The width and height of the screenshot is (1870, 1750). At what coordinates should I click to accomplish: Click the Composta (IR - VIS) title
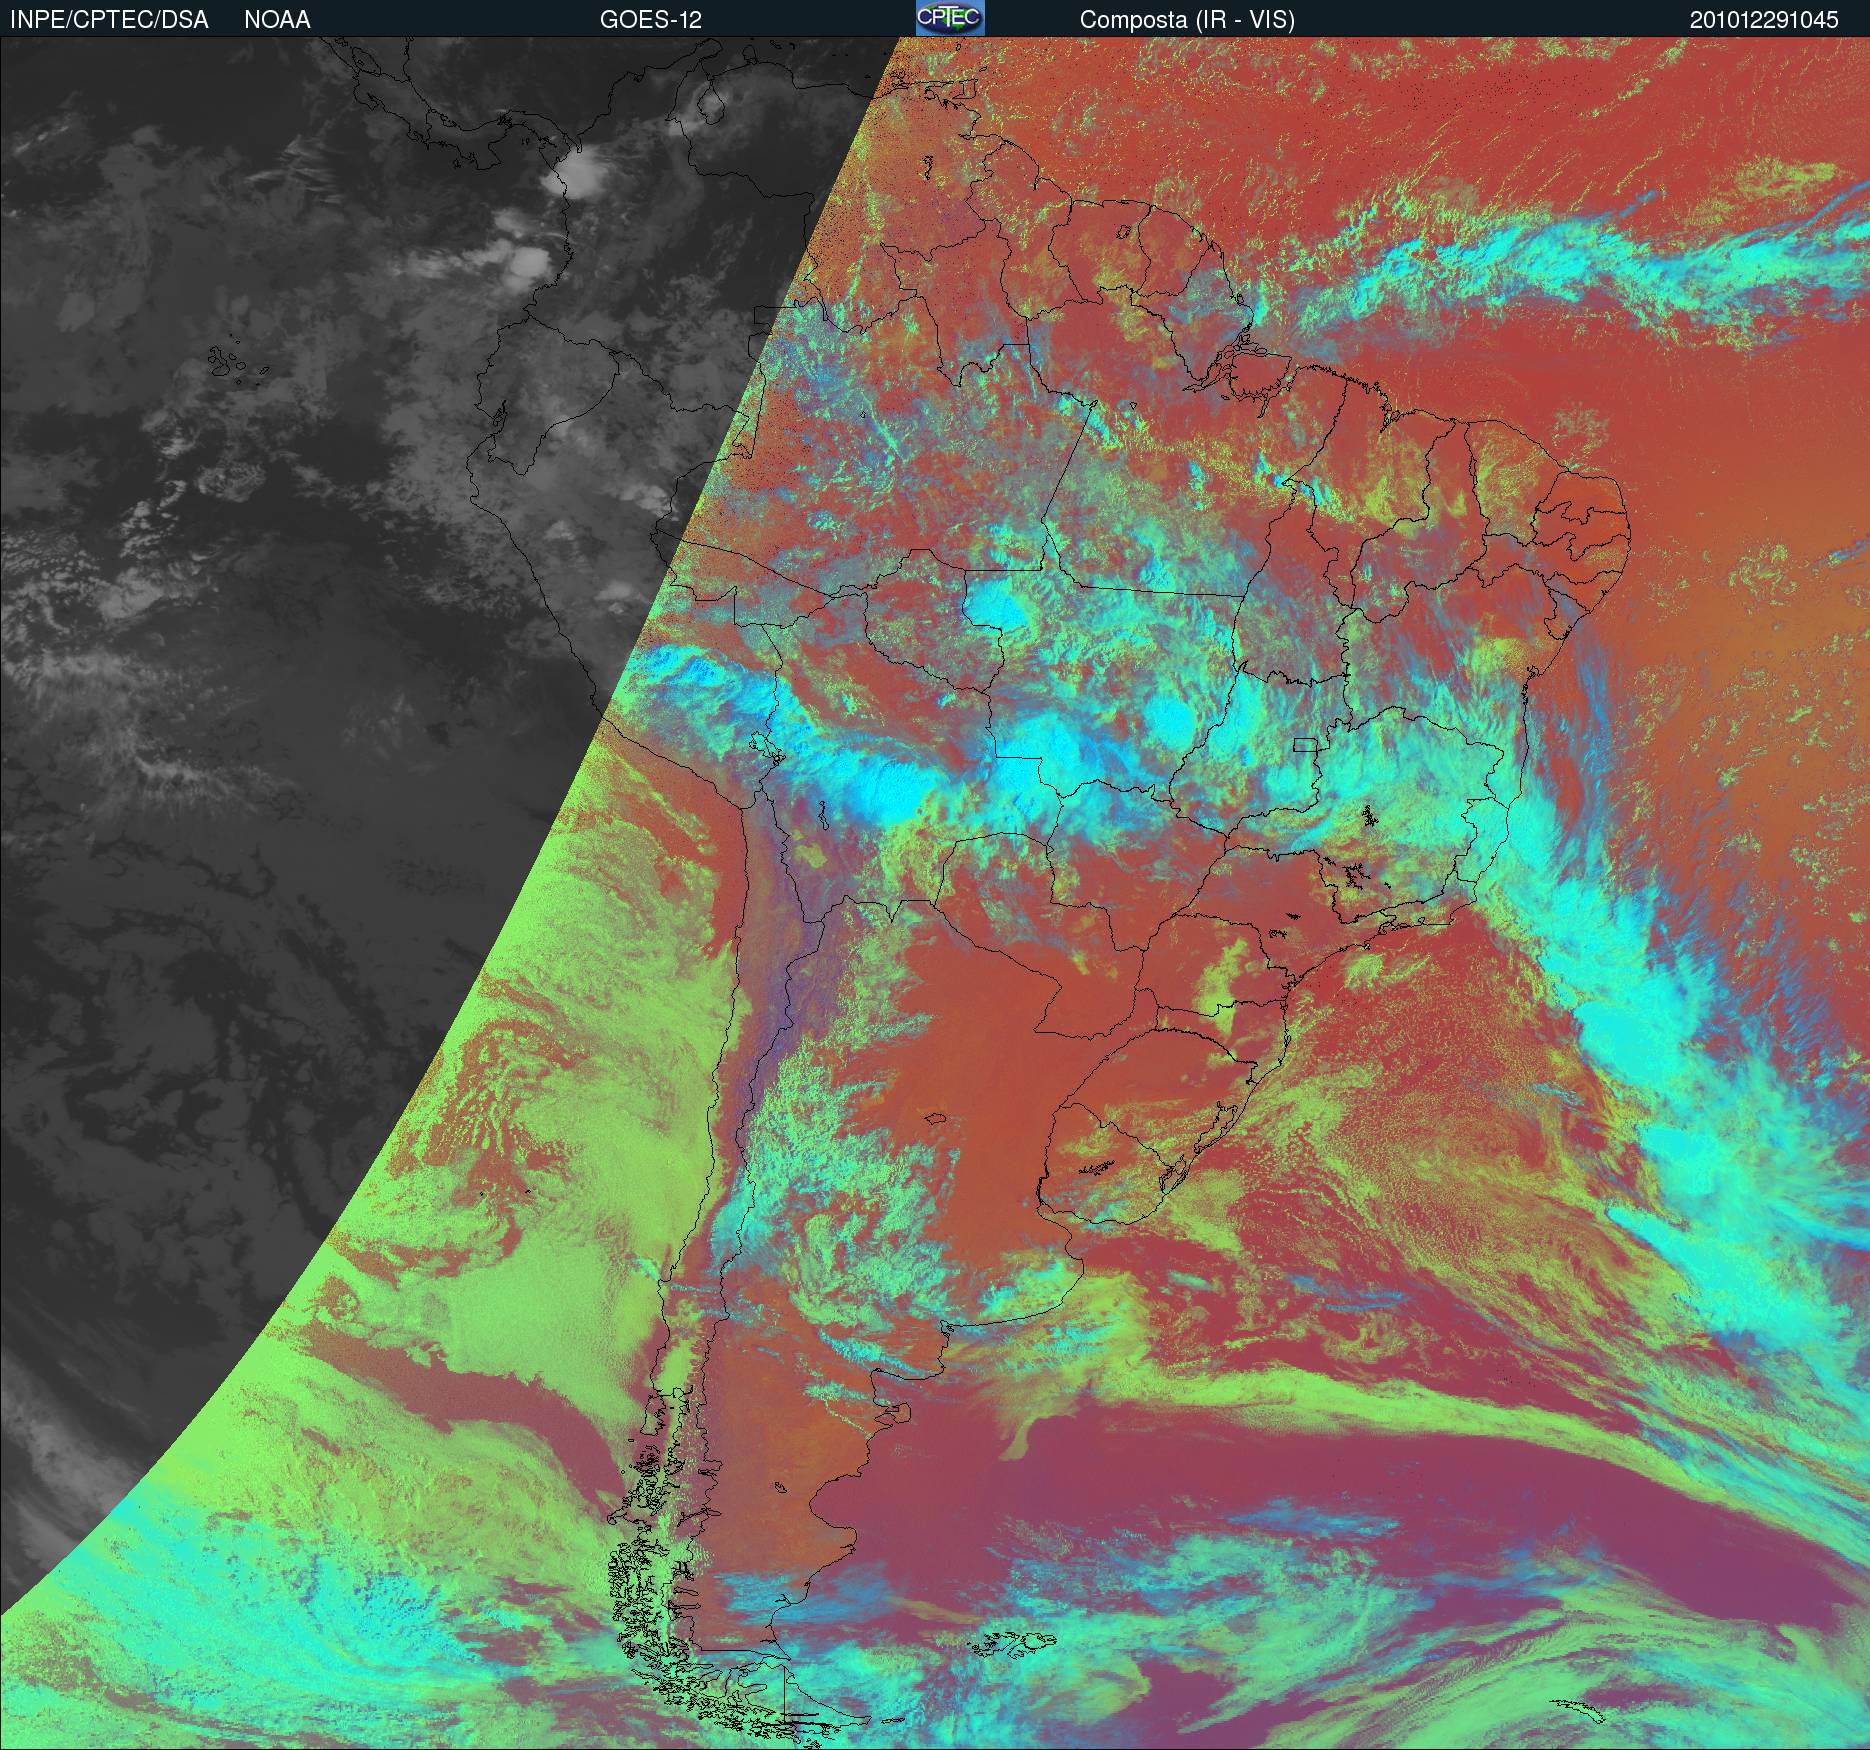1187,20
